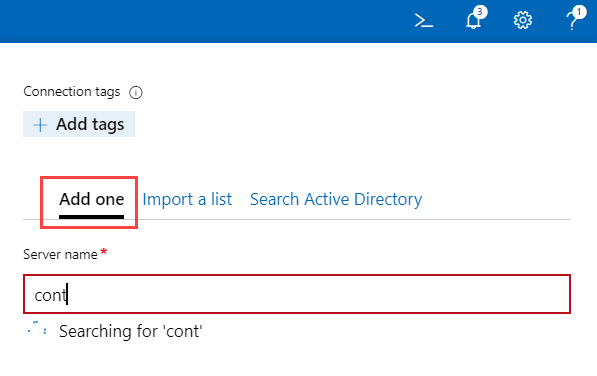Viewport: 597px width, 376px height.
Task: Click the Connection tags label
Action: pos(72,92)
